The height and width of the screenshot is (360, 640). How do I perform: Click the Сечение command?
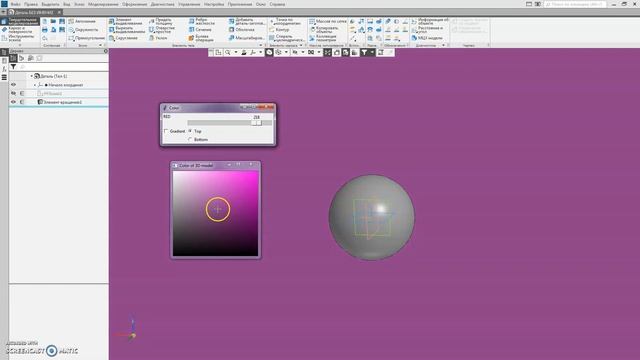200,30
